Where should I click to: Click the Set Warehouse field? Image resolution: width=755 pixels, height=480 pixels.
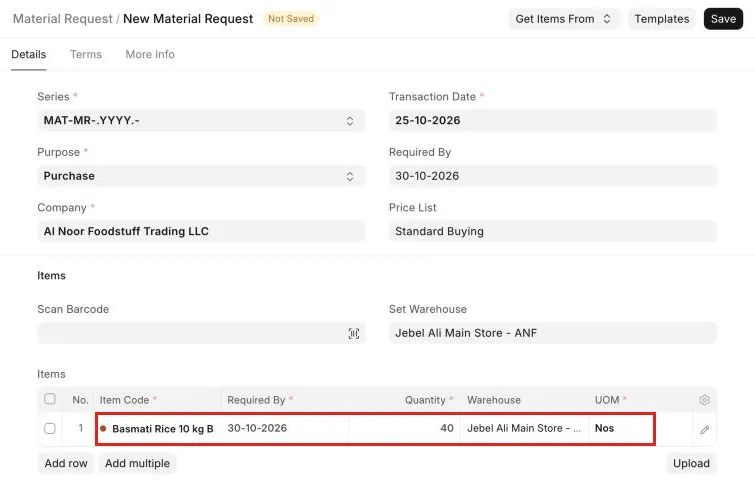point(553,333)
